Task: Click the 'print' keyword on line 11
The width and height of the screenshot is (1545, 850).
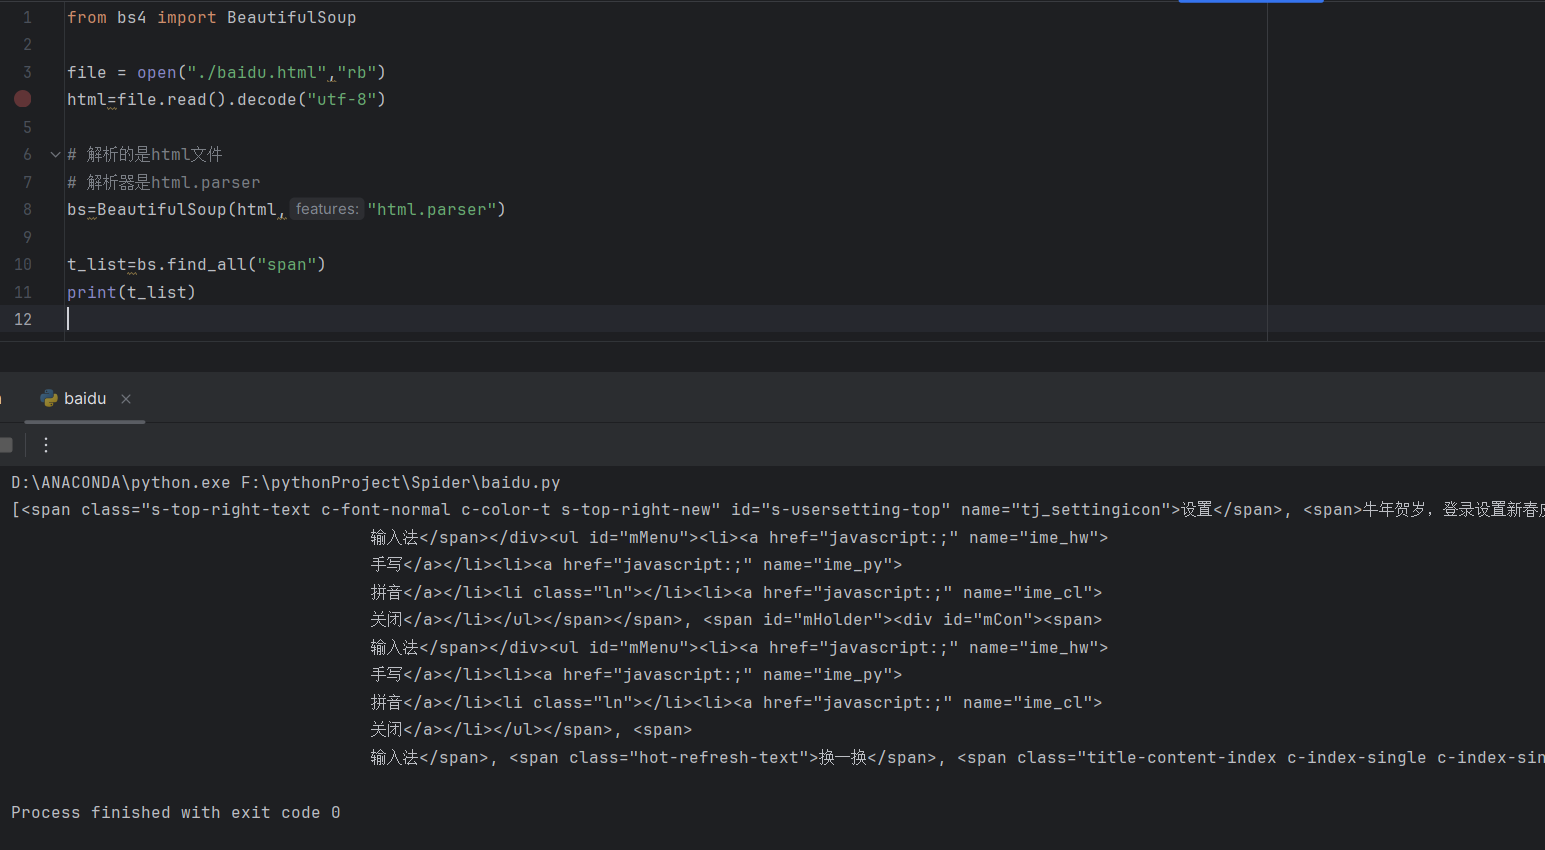Action: [92, 292]
